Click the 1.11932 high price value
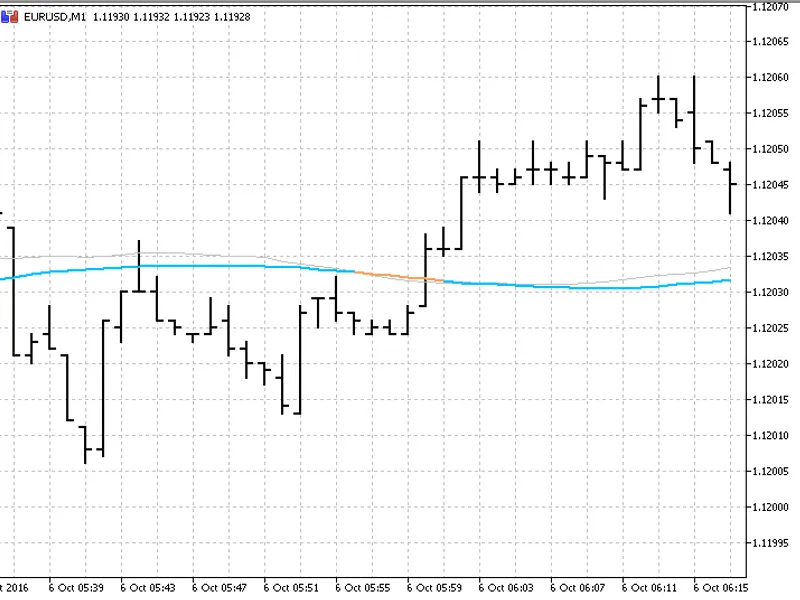The width and height of the screenshot is (800, 600). 151,17
